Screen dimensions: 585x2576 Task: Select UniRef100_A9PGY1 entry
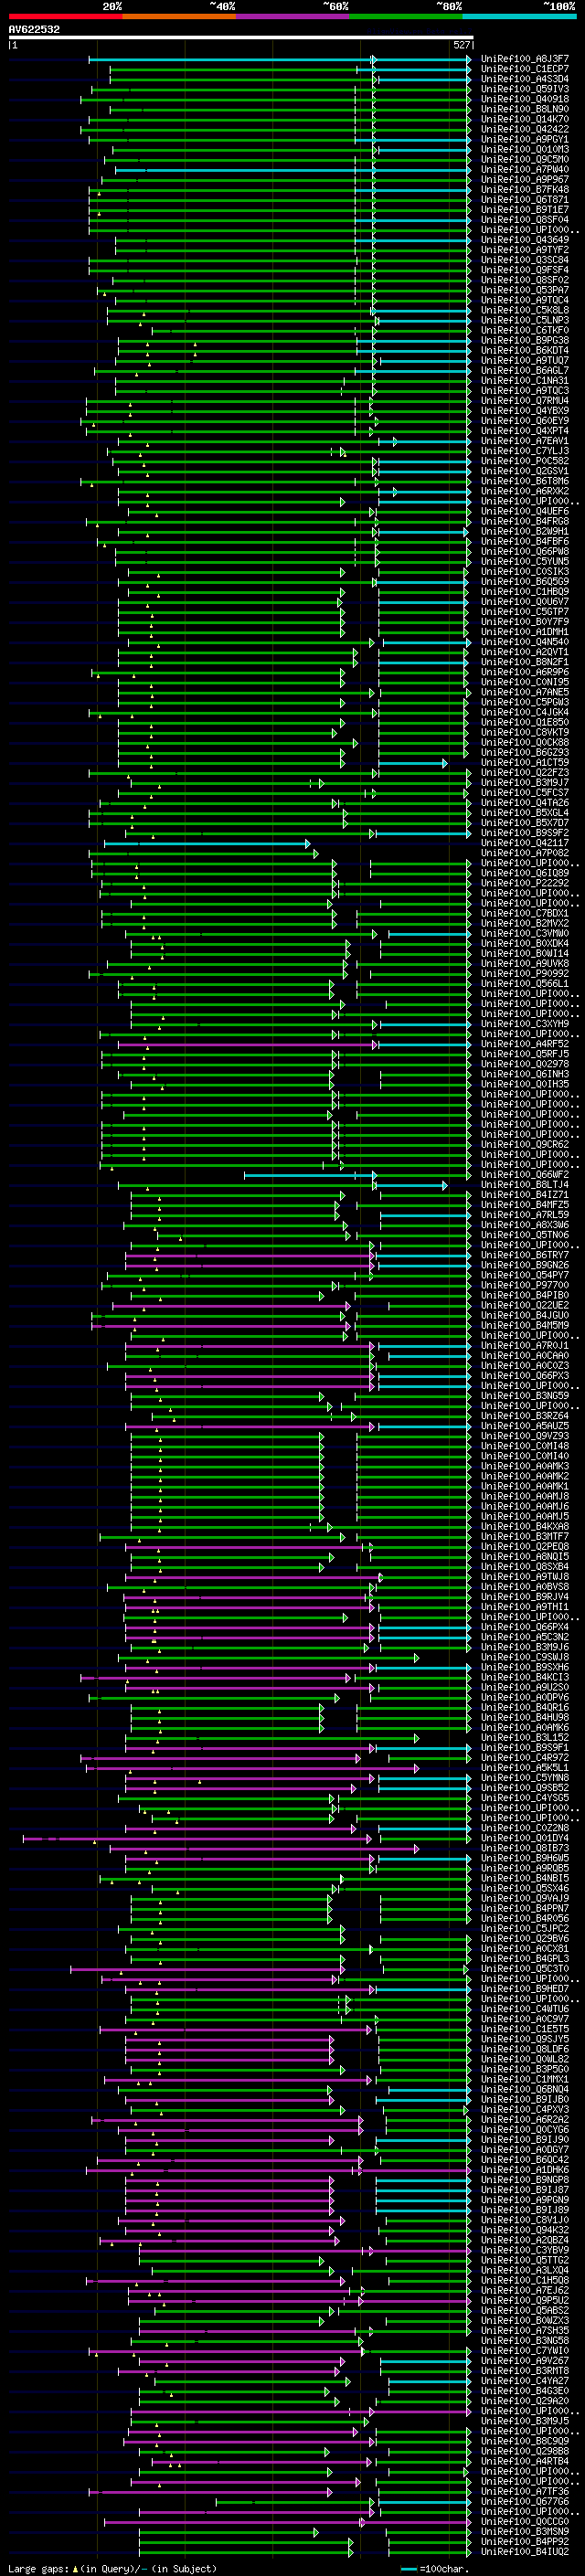point(525,139)
